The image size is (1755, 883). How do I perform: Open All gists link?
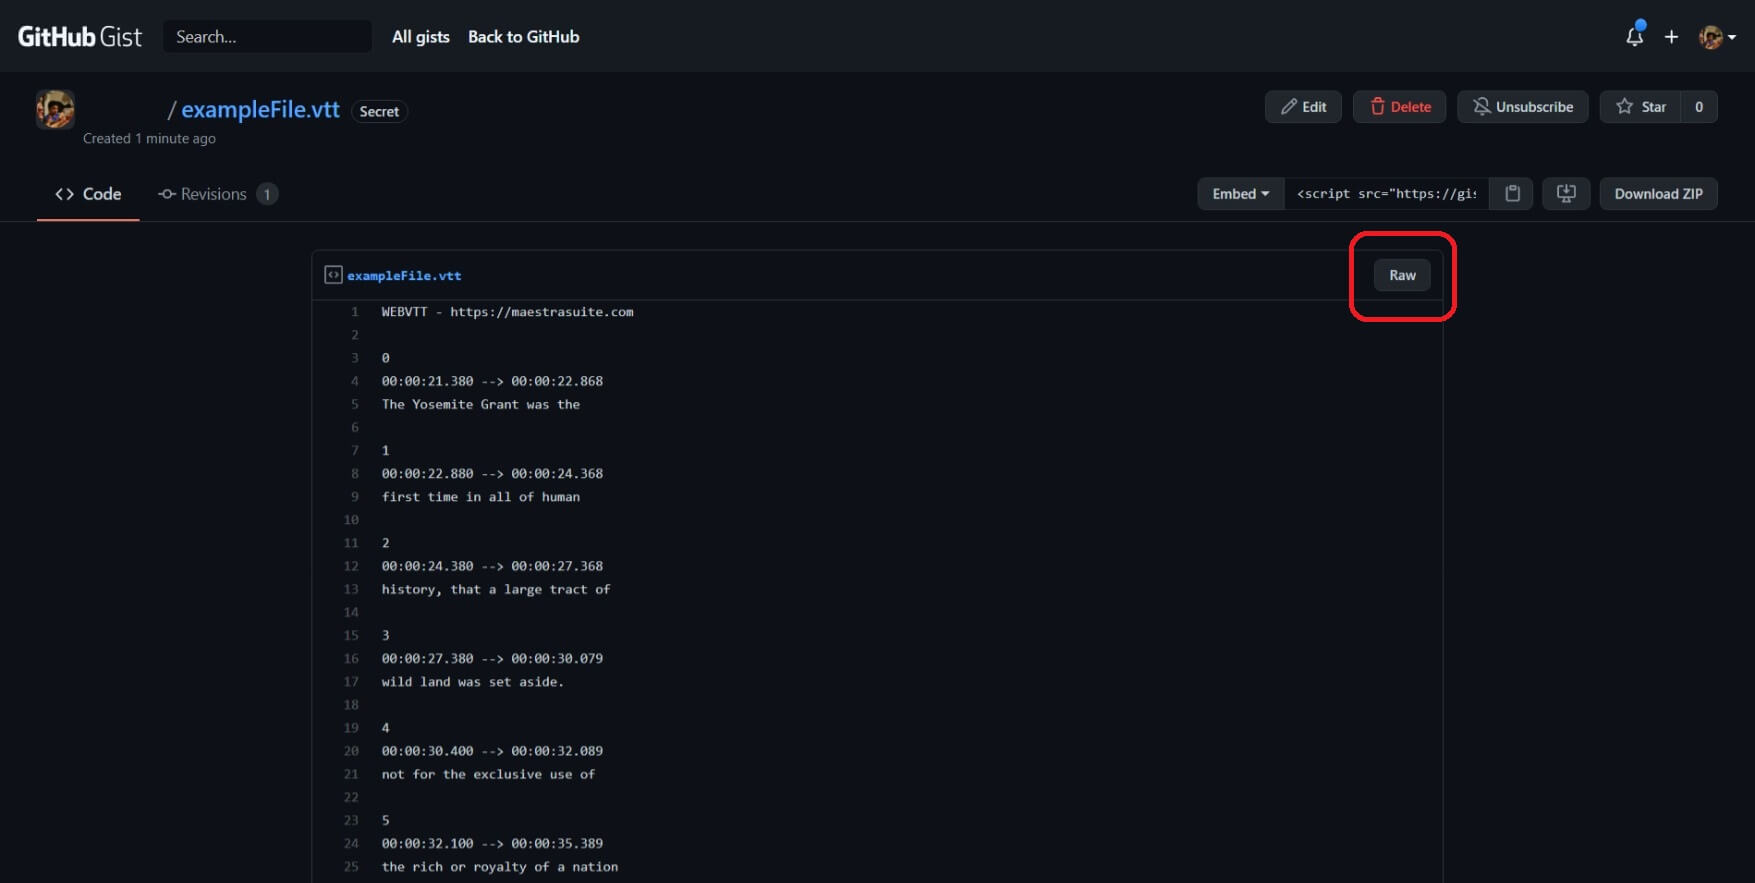(421, 37)
